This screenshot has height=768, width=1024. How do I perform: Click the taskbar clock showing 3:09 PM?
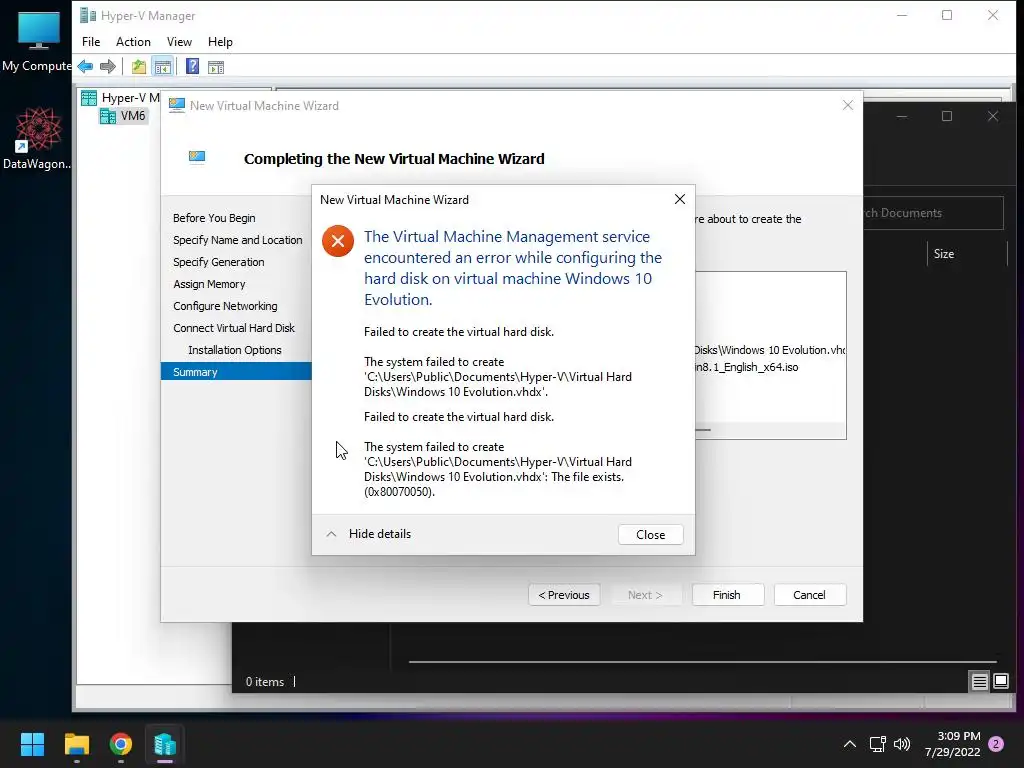[952, 744]
